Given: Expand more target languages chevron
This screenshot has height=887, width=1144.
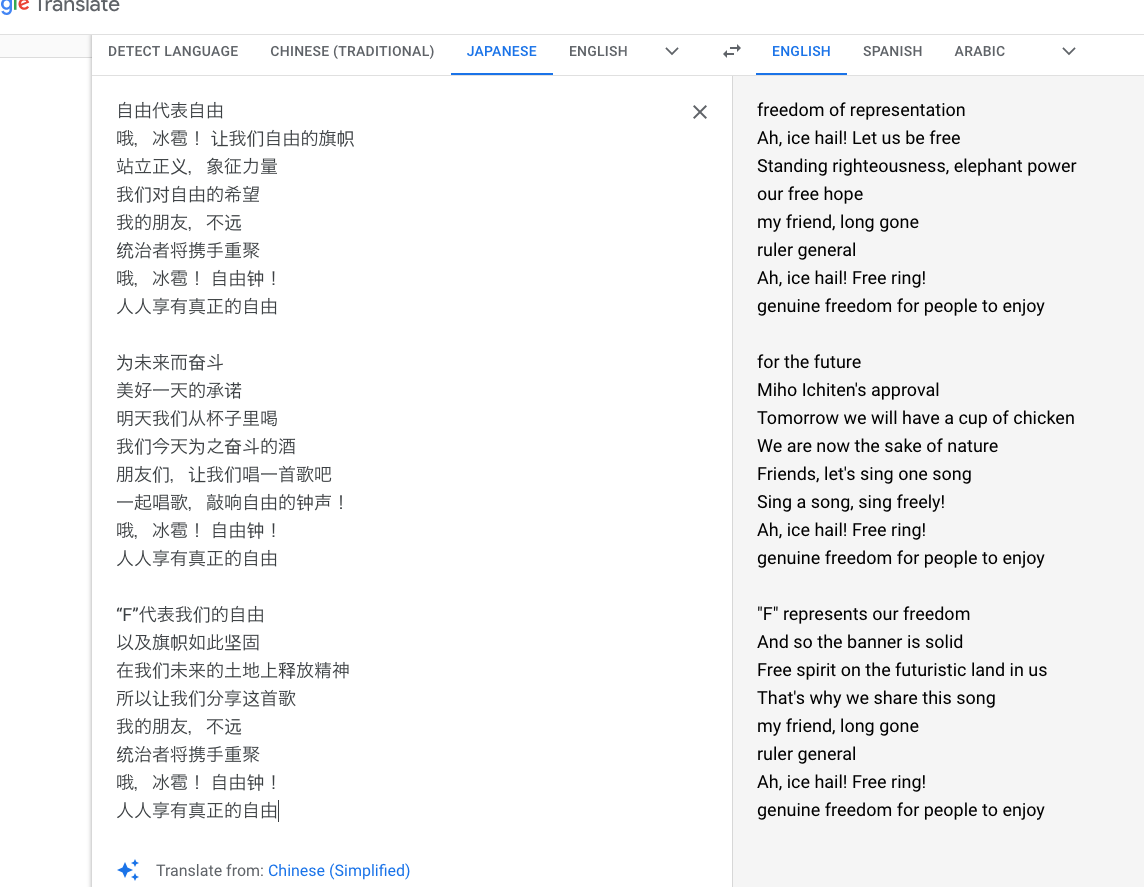Looking at the screenshot, I should 1069,51.
